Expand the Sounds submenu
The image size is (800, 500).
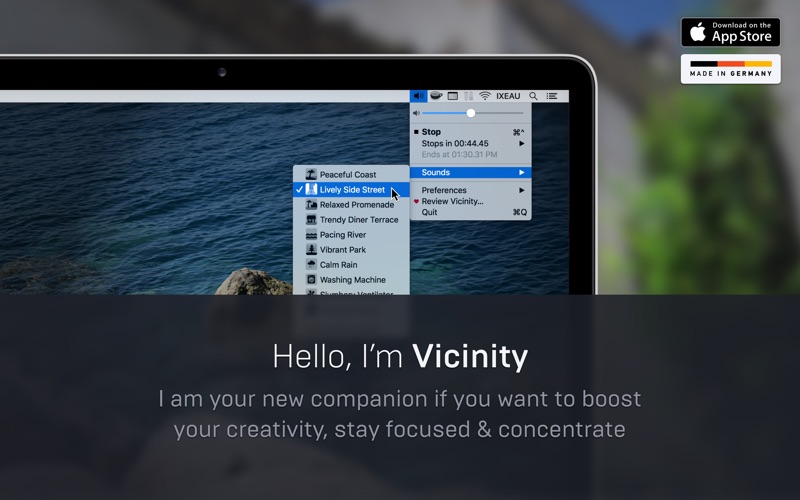[x=470, y=173]
